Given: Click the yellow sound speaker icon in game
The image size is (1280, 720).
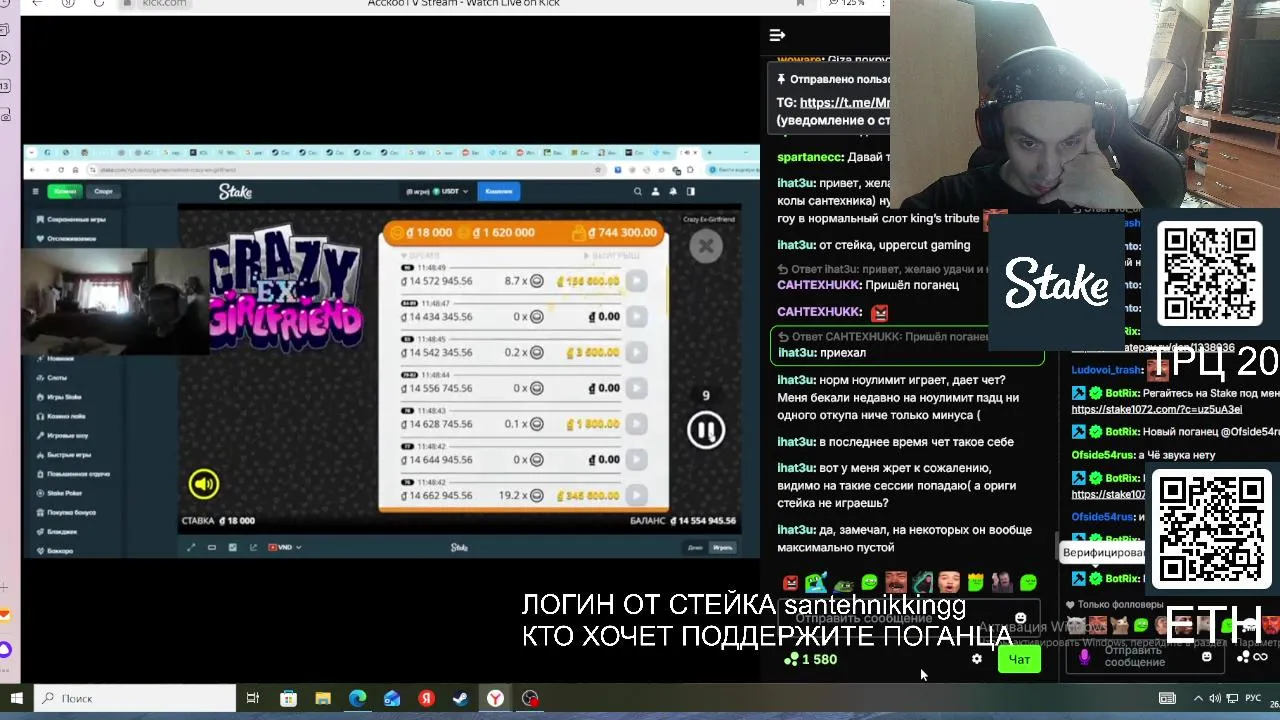Looking at the screenshot, I should [203, 484].
